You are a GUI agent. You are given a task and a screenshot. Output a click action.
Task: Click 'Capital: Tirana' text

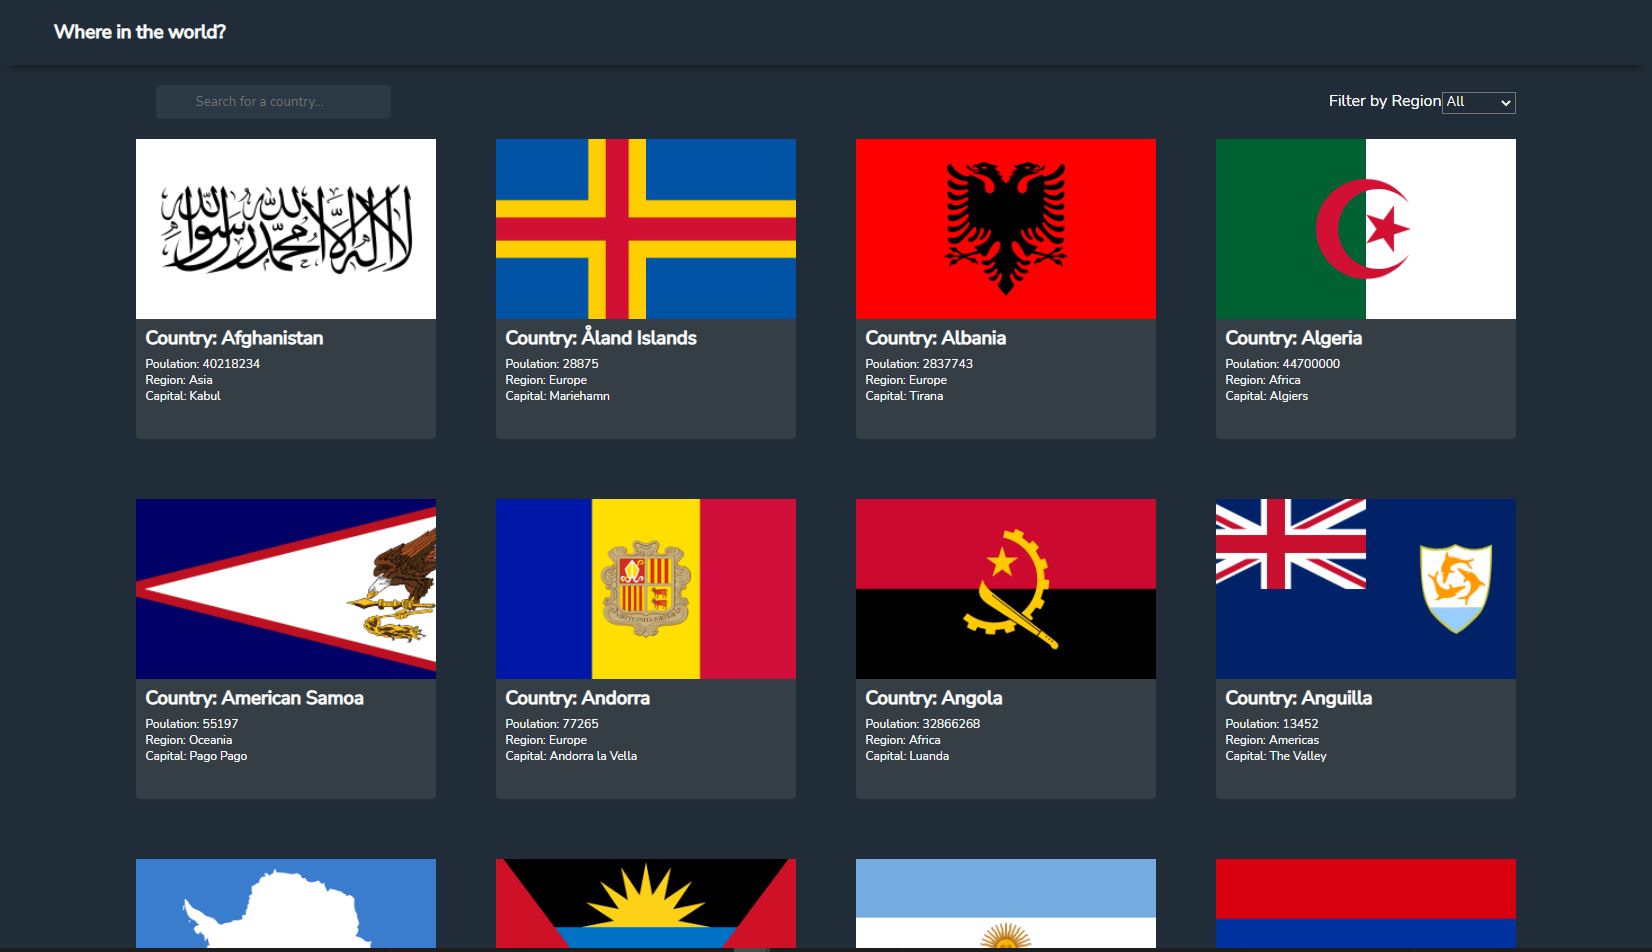(904, 396)
